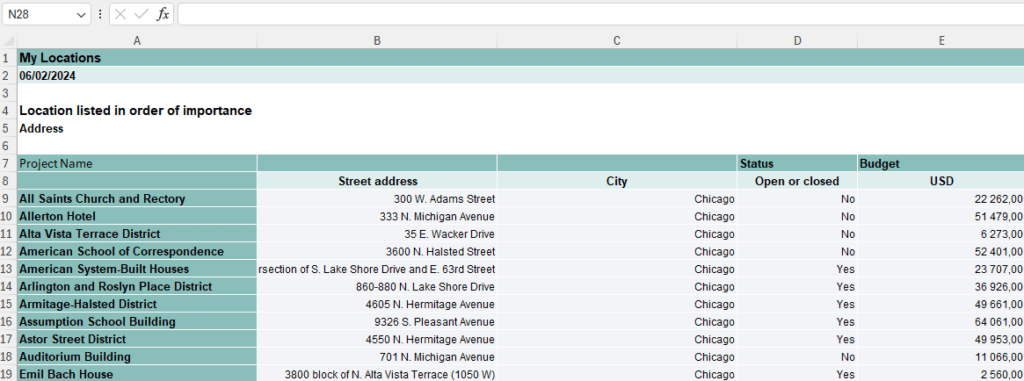This screenshot has height=381, width=1024.
Task: Click the 'Status' header cell
Action: point(797,163)
